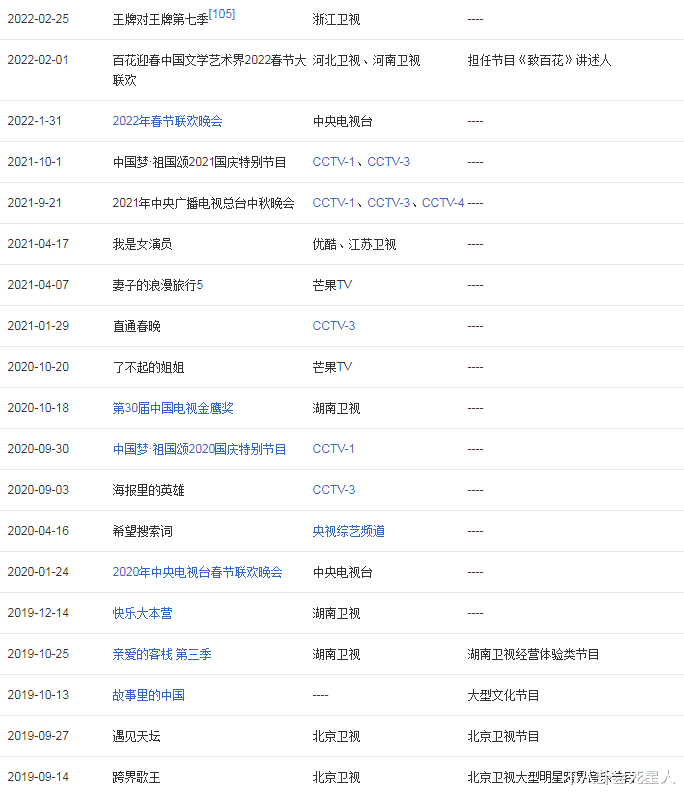Open the 快乐大本营 link

(x=142, y=613)
